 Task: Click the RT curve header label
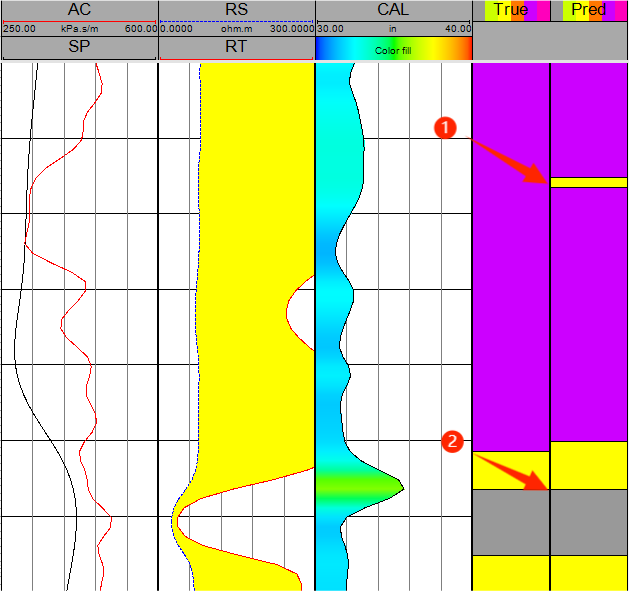(x=236, y=48)
